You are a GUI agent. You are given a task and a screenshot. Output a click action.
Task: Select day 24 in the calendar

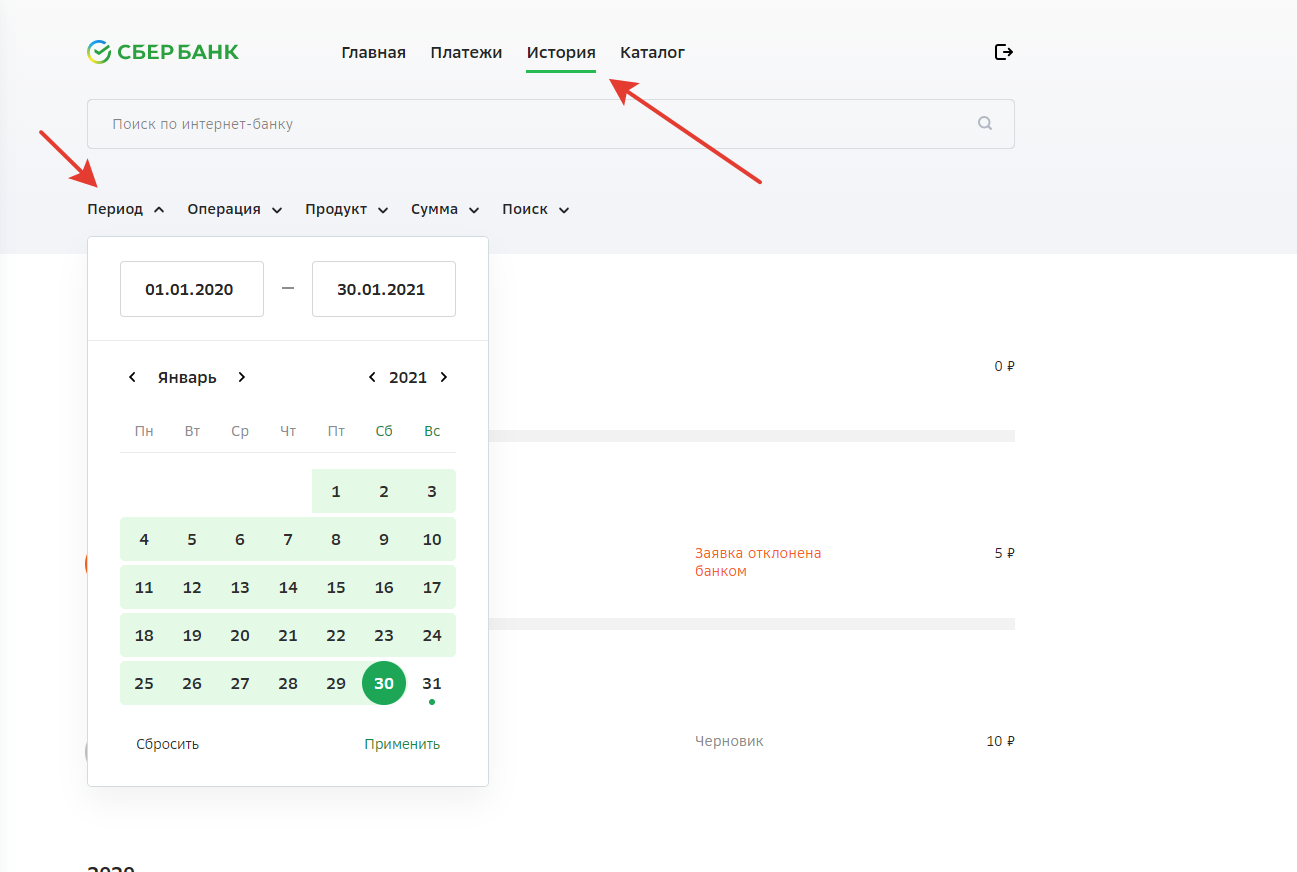point(432,635)
